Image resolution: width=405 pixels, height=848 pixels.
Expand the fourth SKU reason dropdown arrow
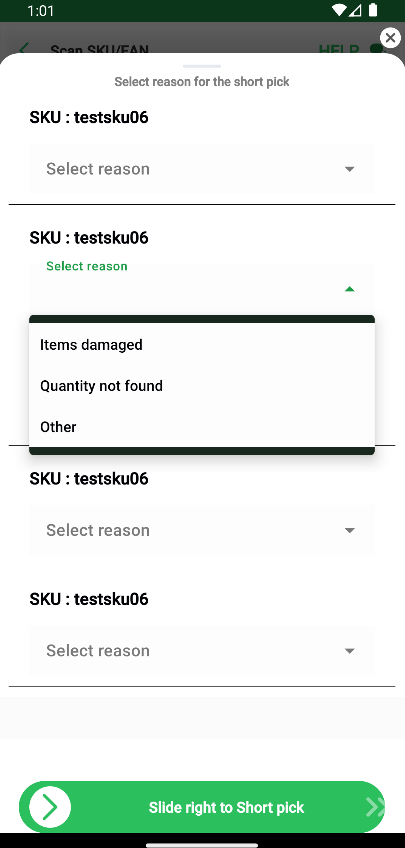[349, 651]
